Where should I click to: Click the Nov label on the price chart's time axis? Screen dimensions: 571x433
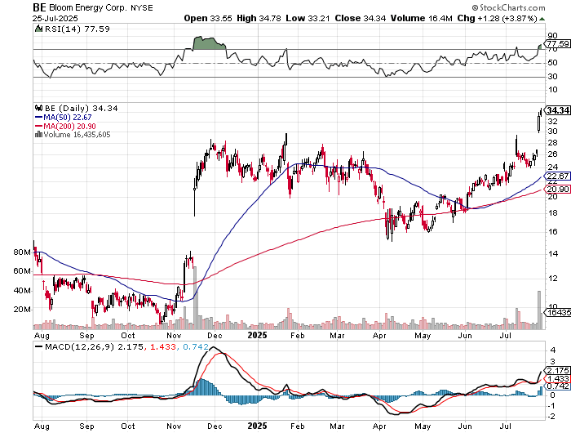(x=174, y=335)
